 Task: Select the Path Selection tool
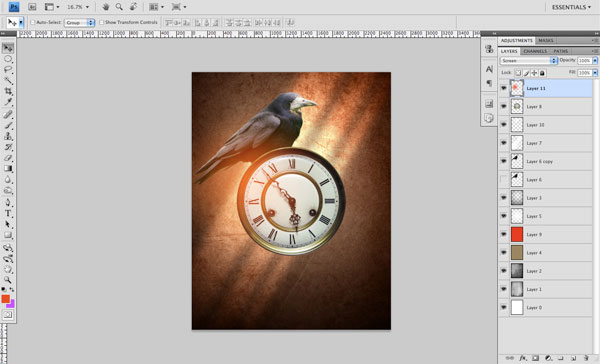pos(8,224)
